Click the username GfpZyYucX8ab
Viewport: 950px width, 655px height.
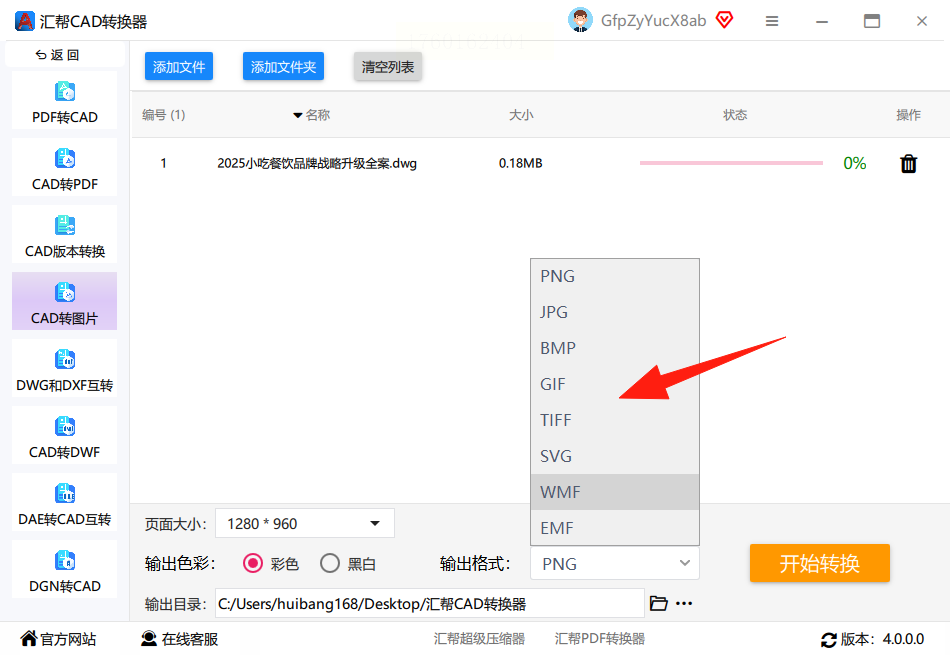[653, 21]
